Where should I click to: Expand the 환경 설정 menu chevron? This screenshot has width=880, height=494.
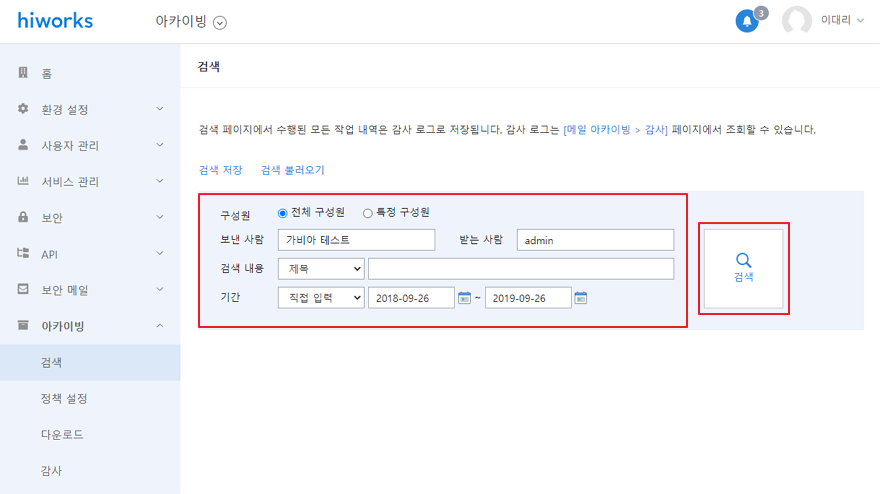point(160,109)
